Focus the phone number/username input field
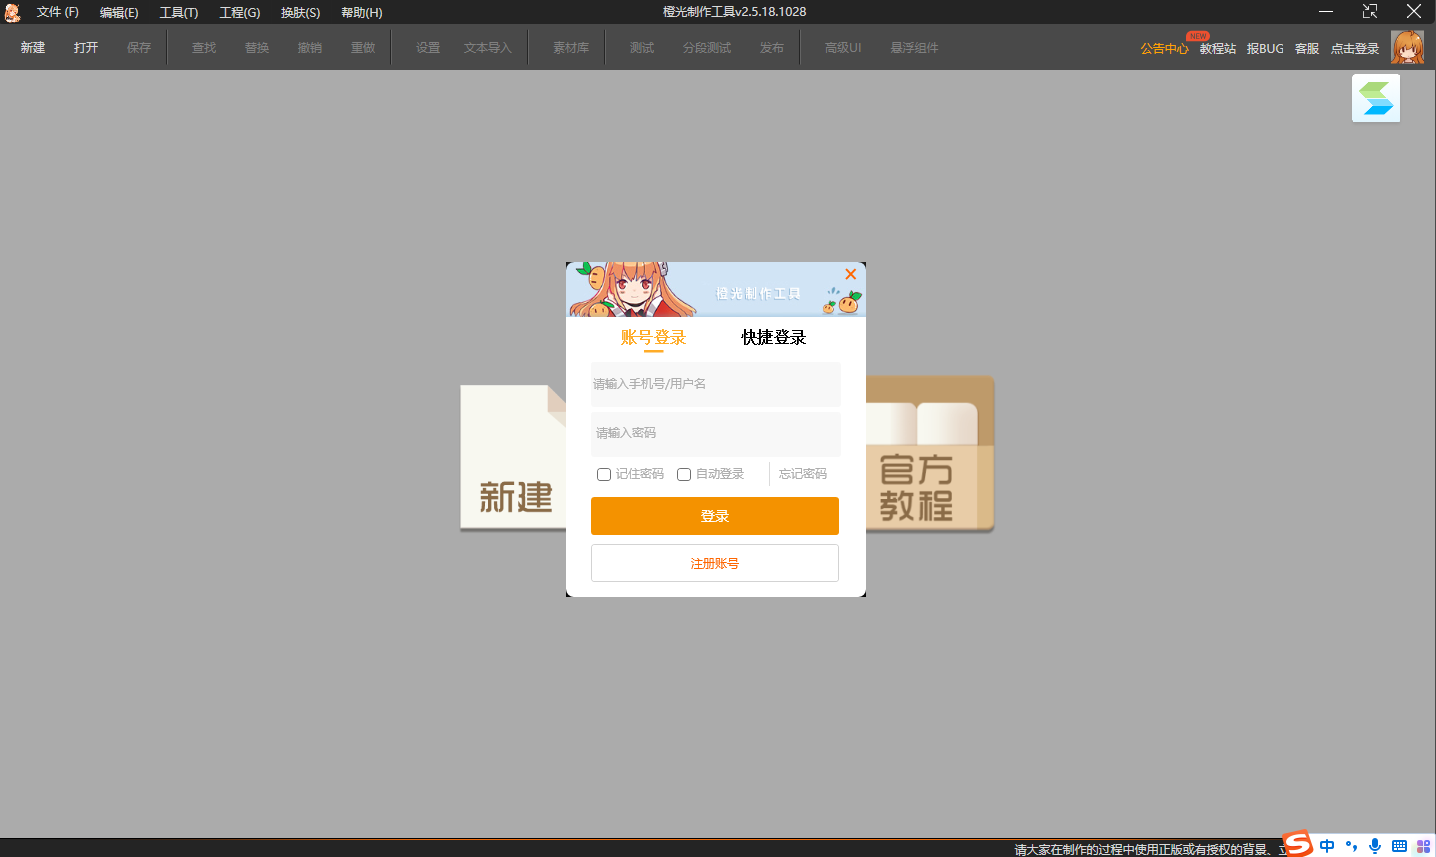This screenshot has height=857, width=1436. point(715,384)
